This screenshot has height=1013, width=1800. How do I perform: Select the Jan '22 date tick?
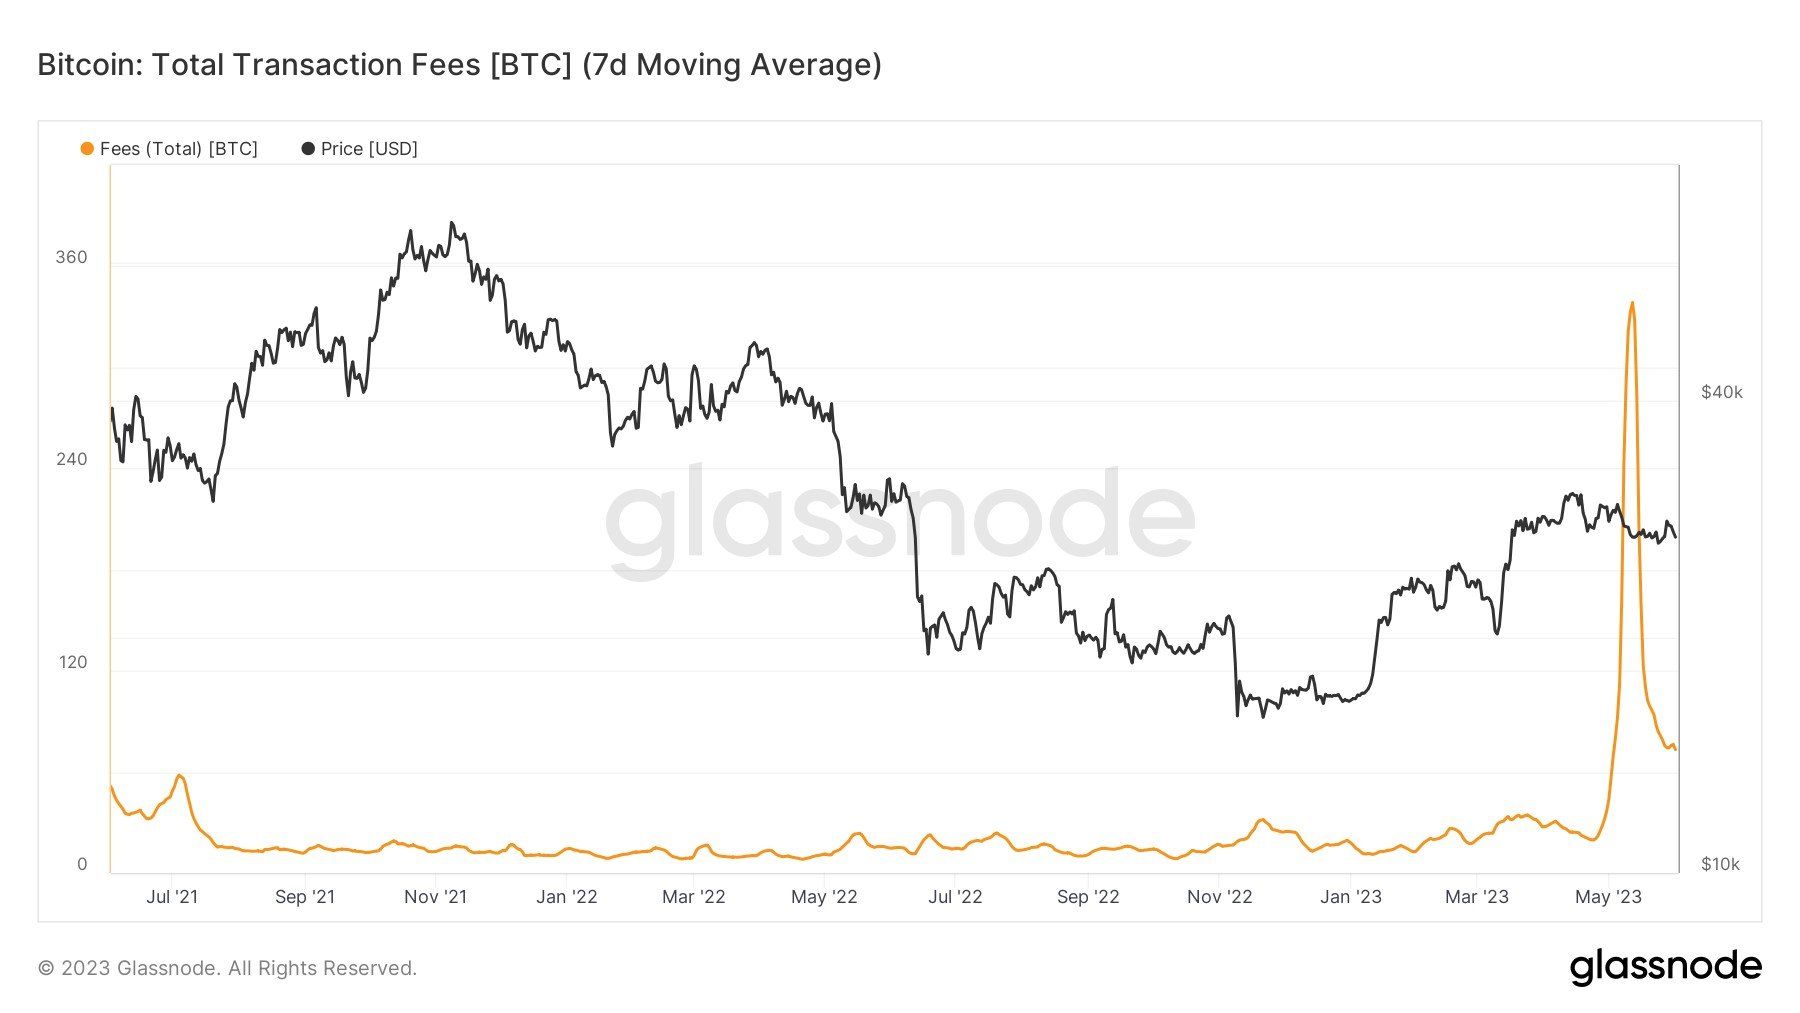pos(566,897)
